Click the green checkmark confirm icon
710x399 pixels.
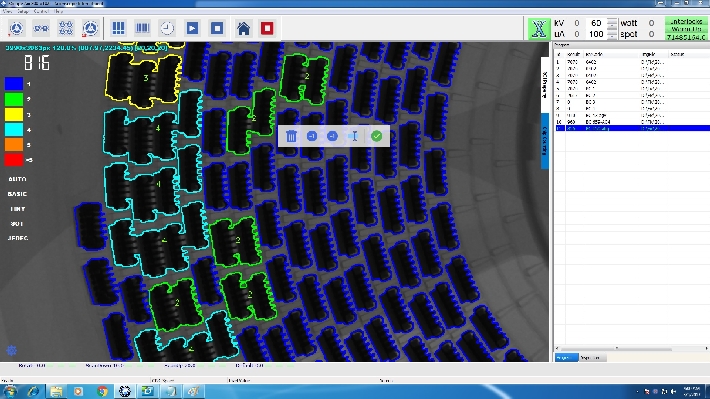(x=376, y=136)
